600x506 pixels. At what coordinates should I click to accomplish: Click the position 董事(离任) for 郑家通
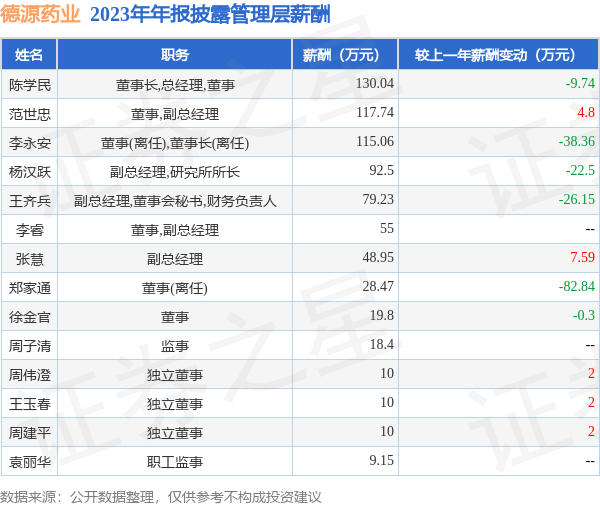[175, 288]
